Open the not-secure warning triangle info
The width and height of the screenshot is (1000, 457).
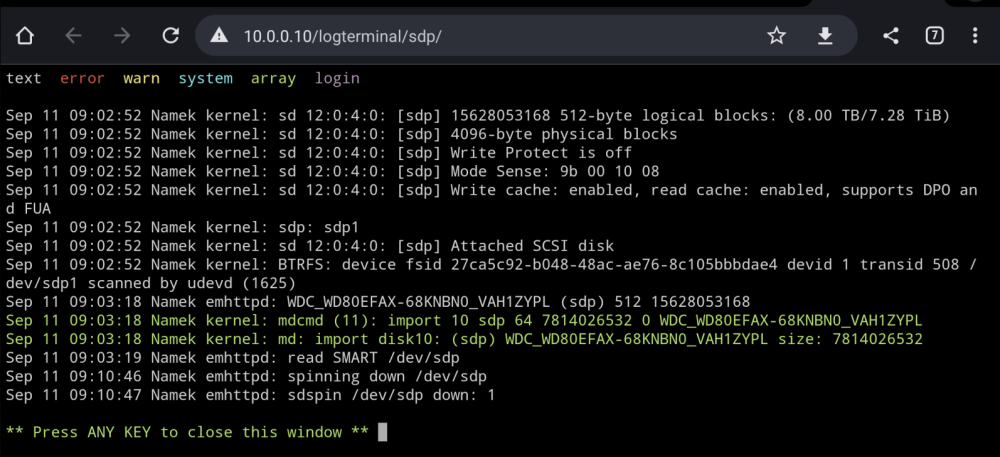219,36
